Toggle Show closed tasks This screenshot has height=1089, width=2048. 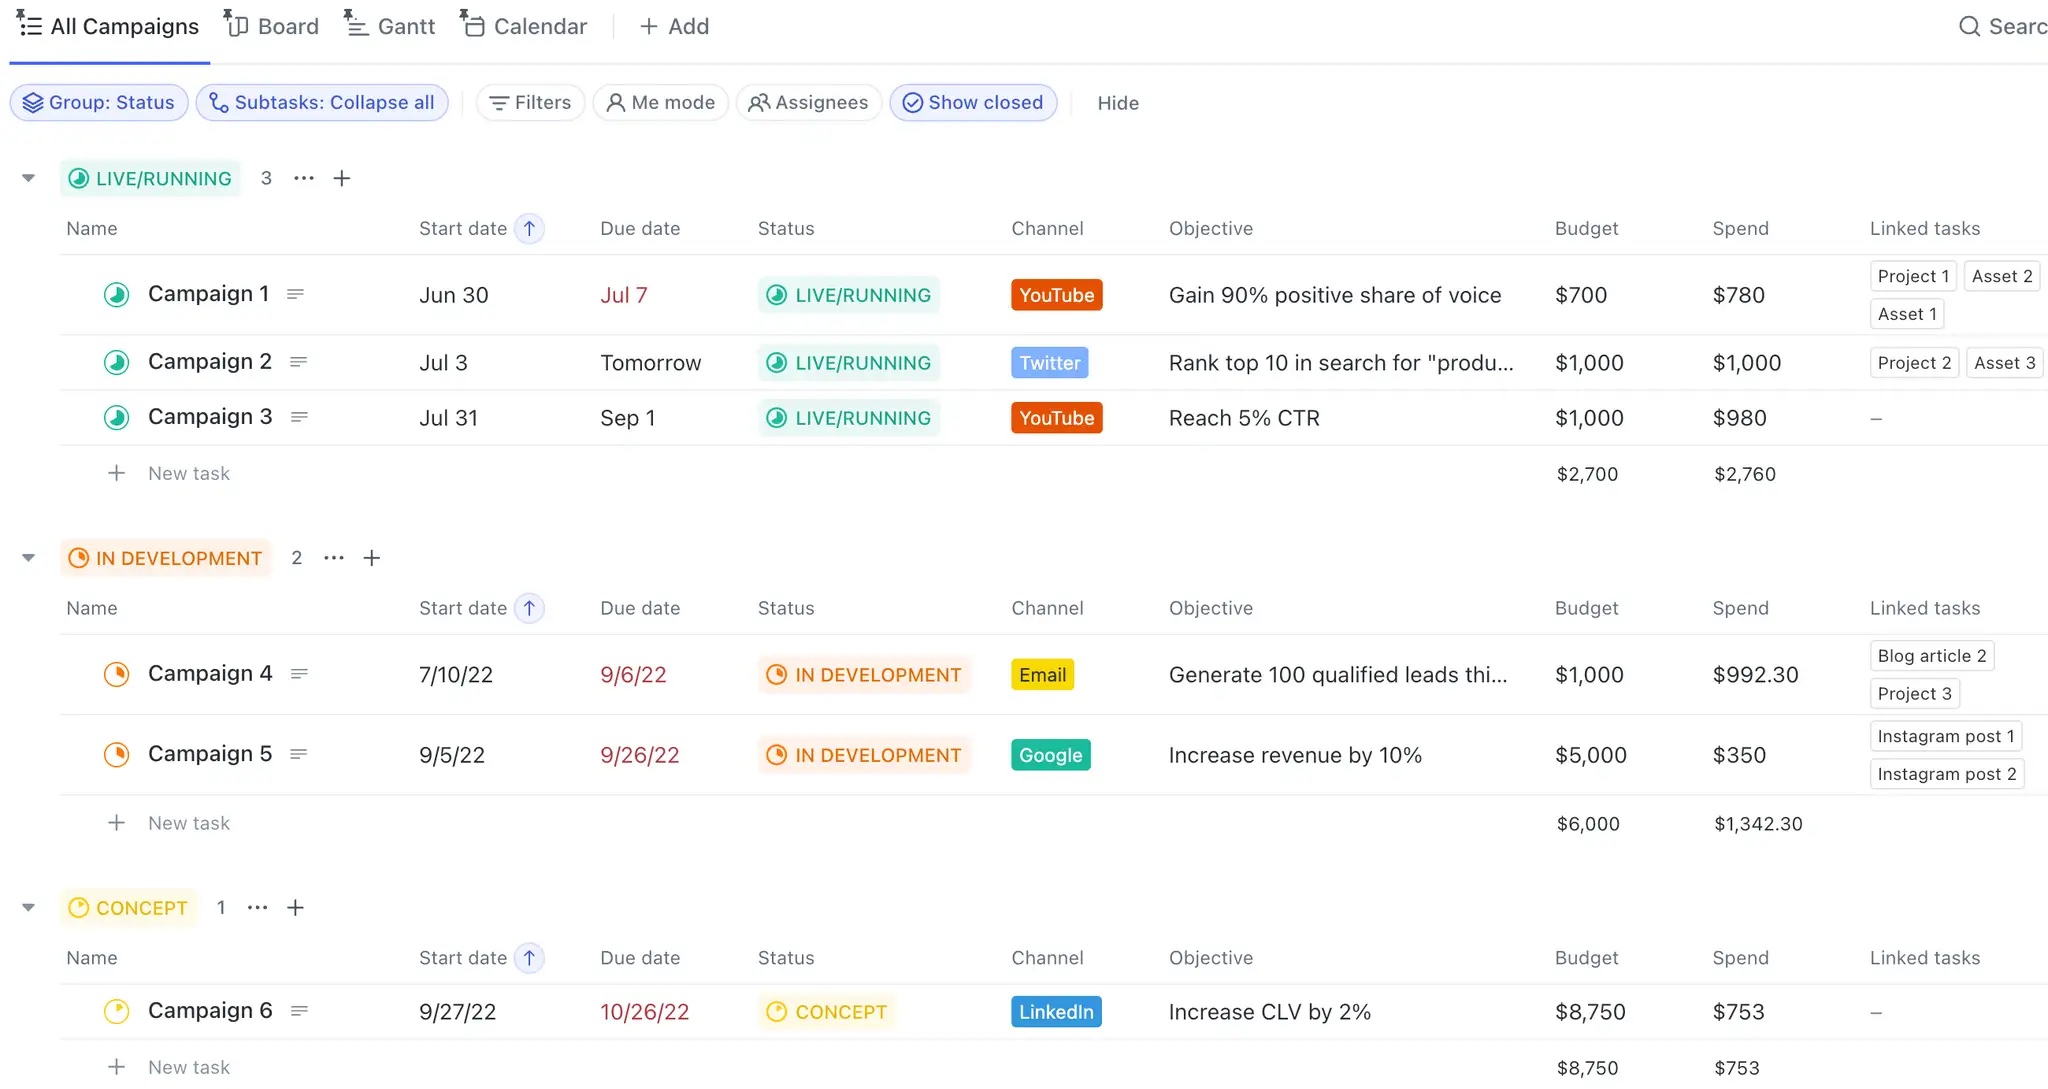point(973,102)
